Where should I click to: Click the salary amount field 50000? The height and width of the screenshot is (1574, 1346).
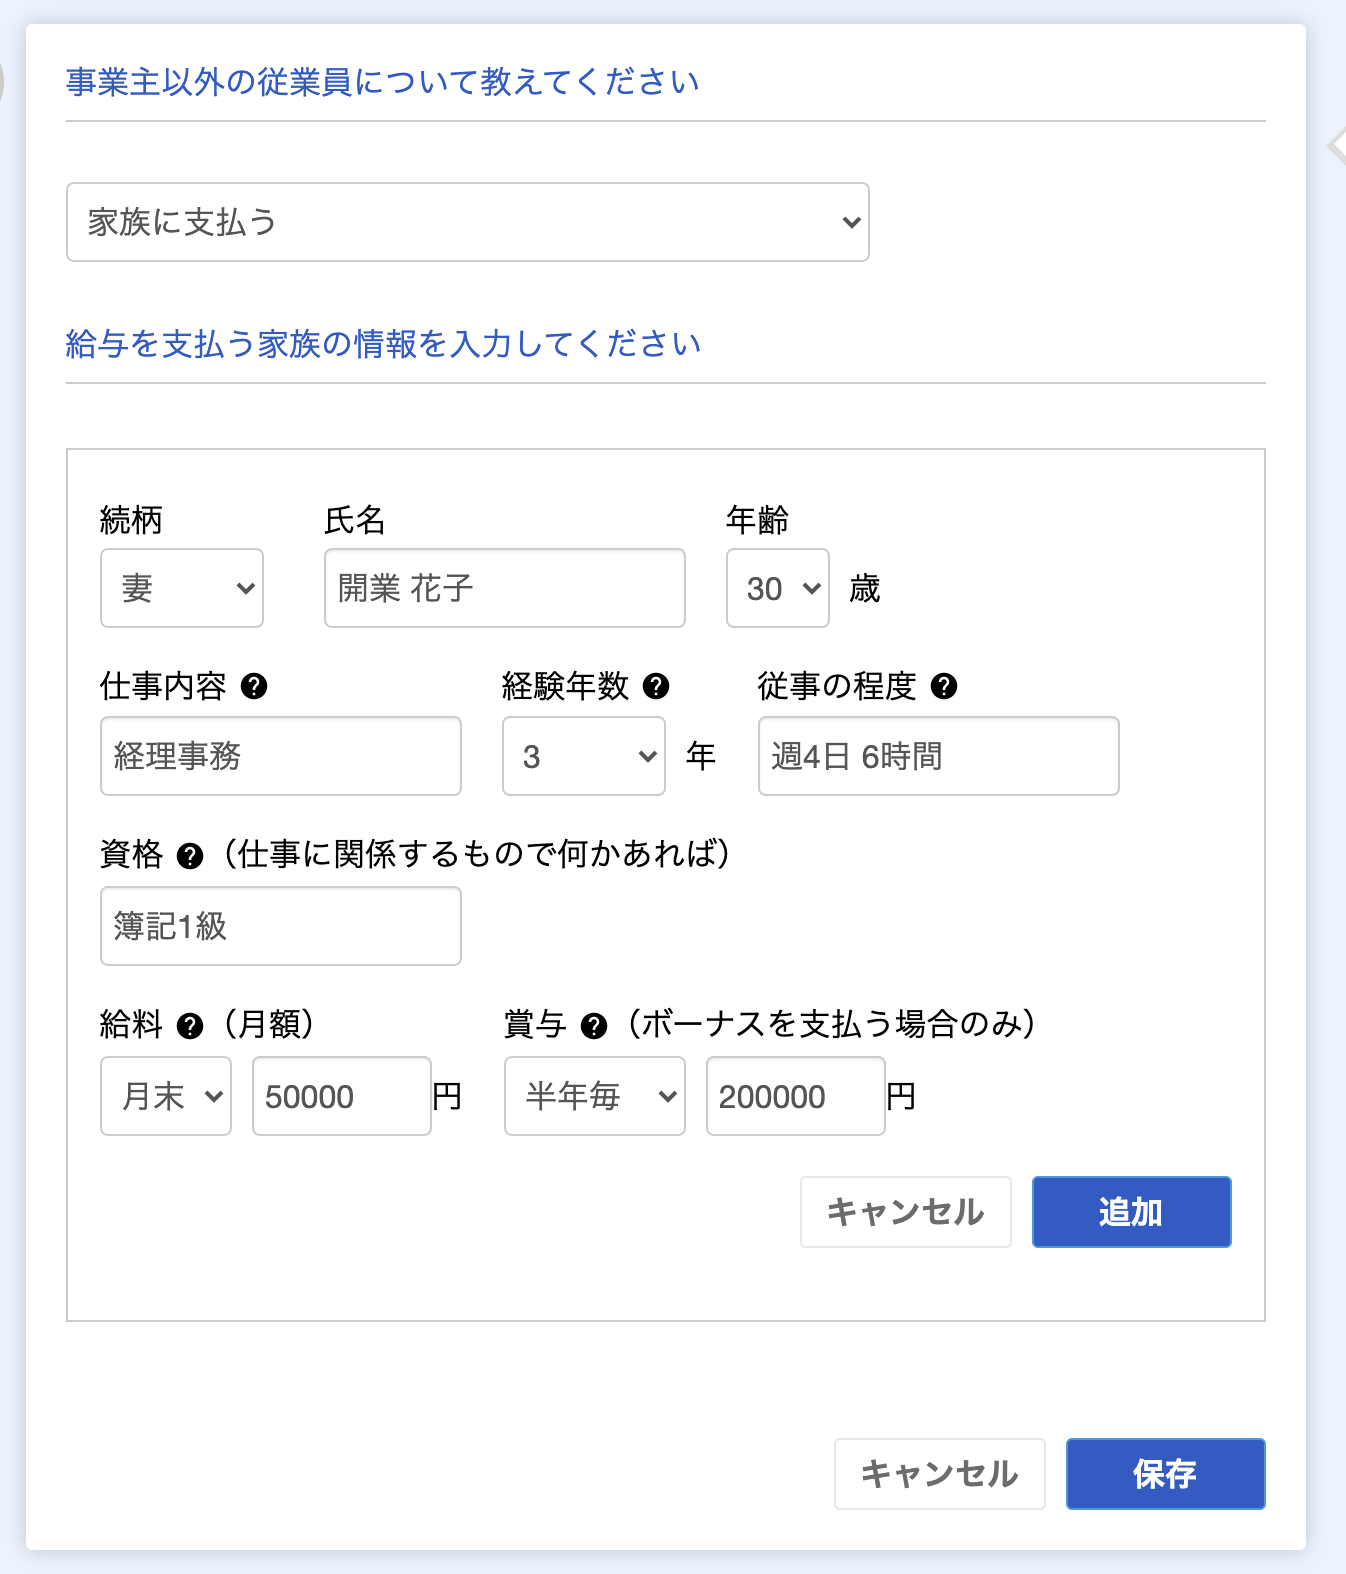(342, 1096)
